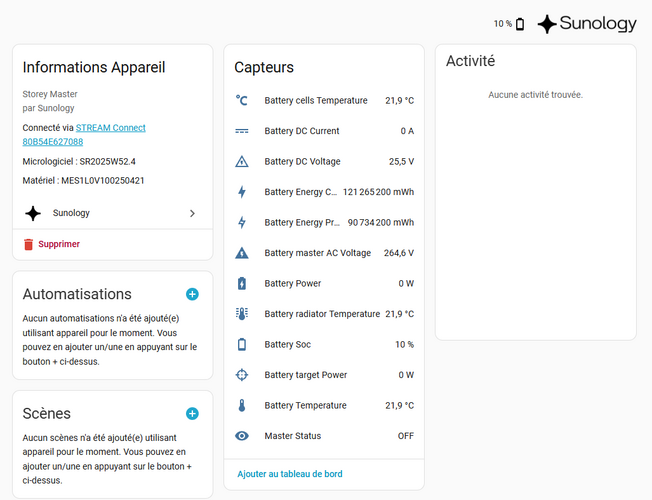Click the Battery Soc icon

[242, 344]
